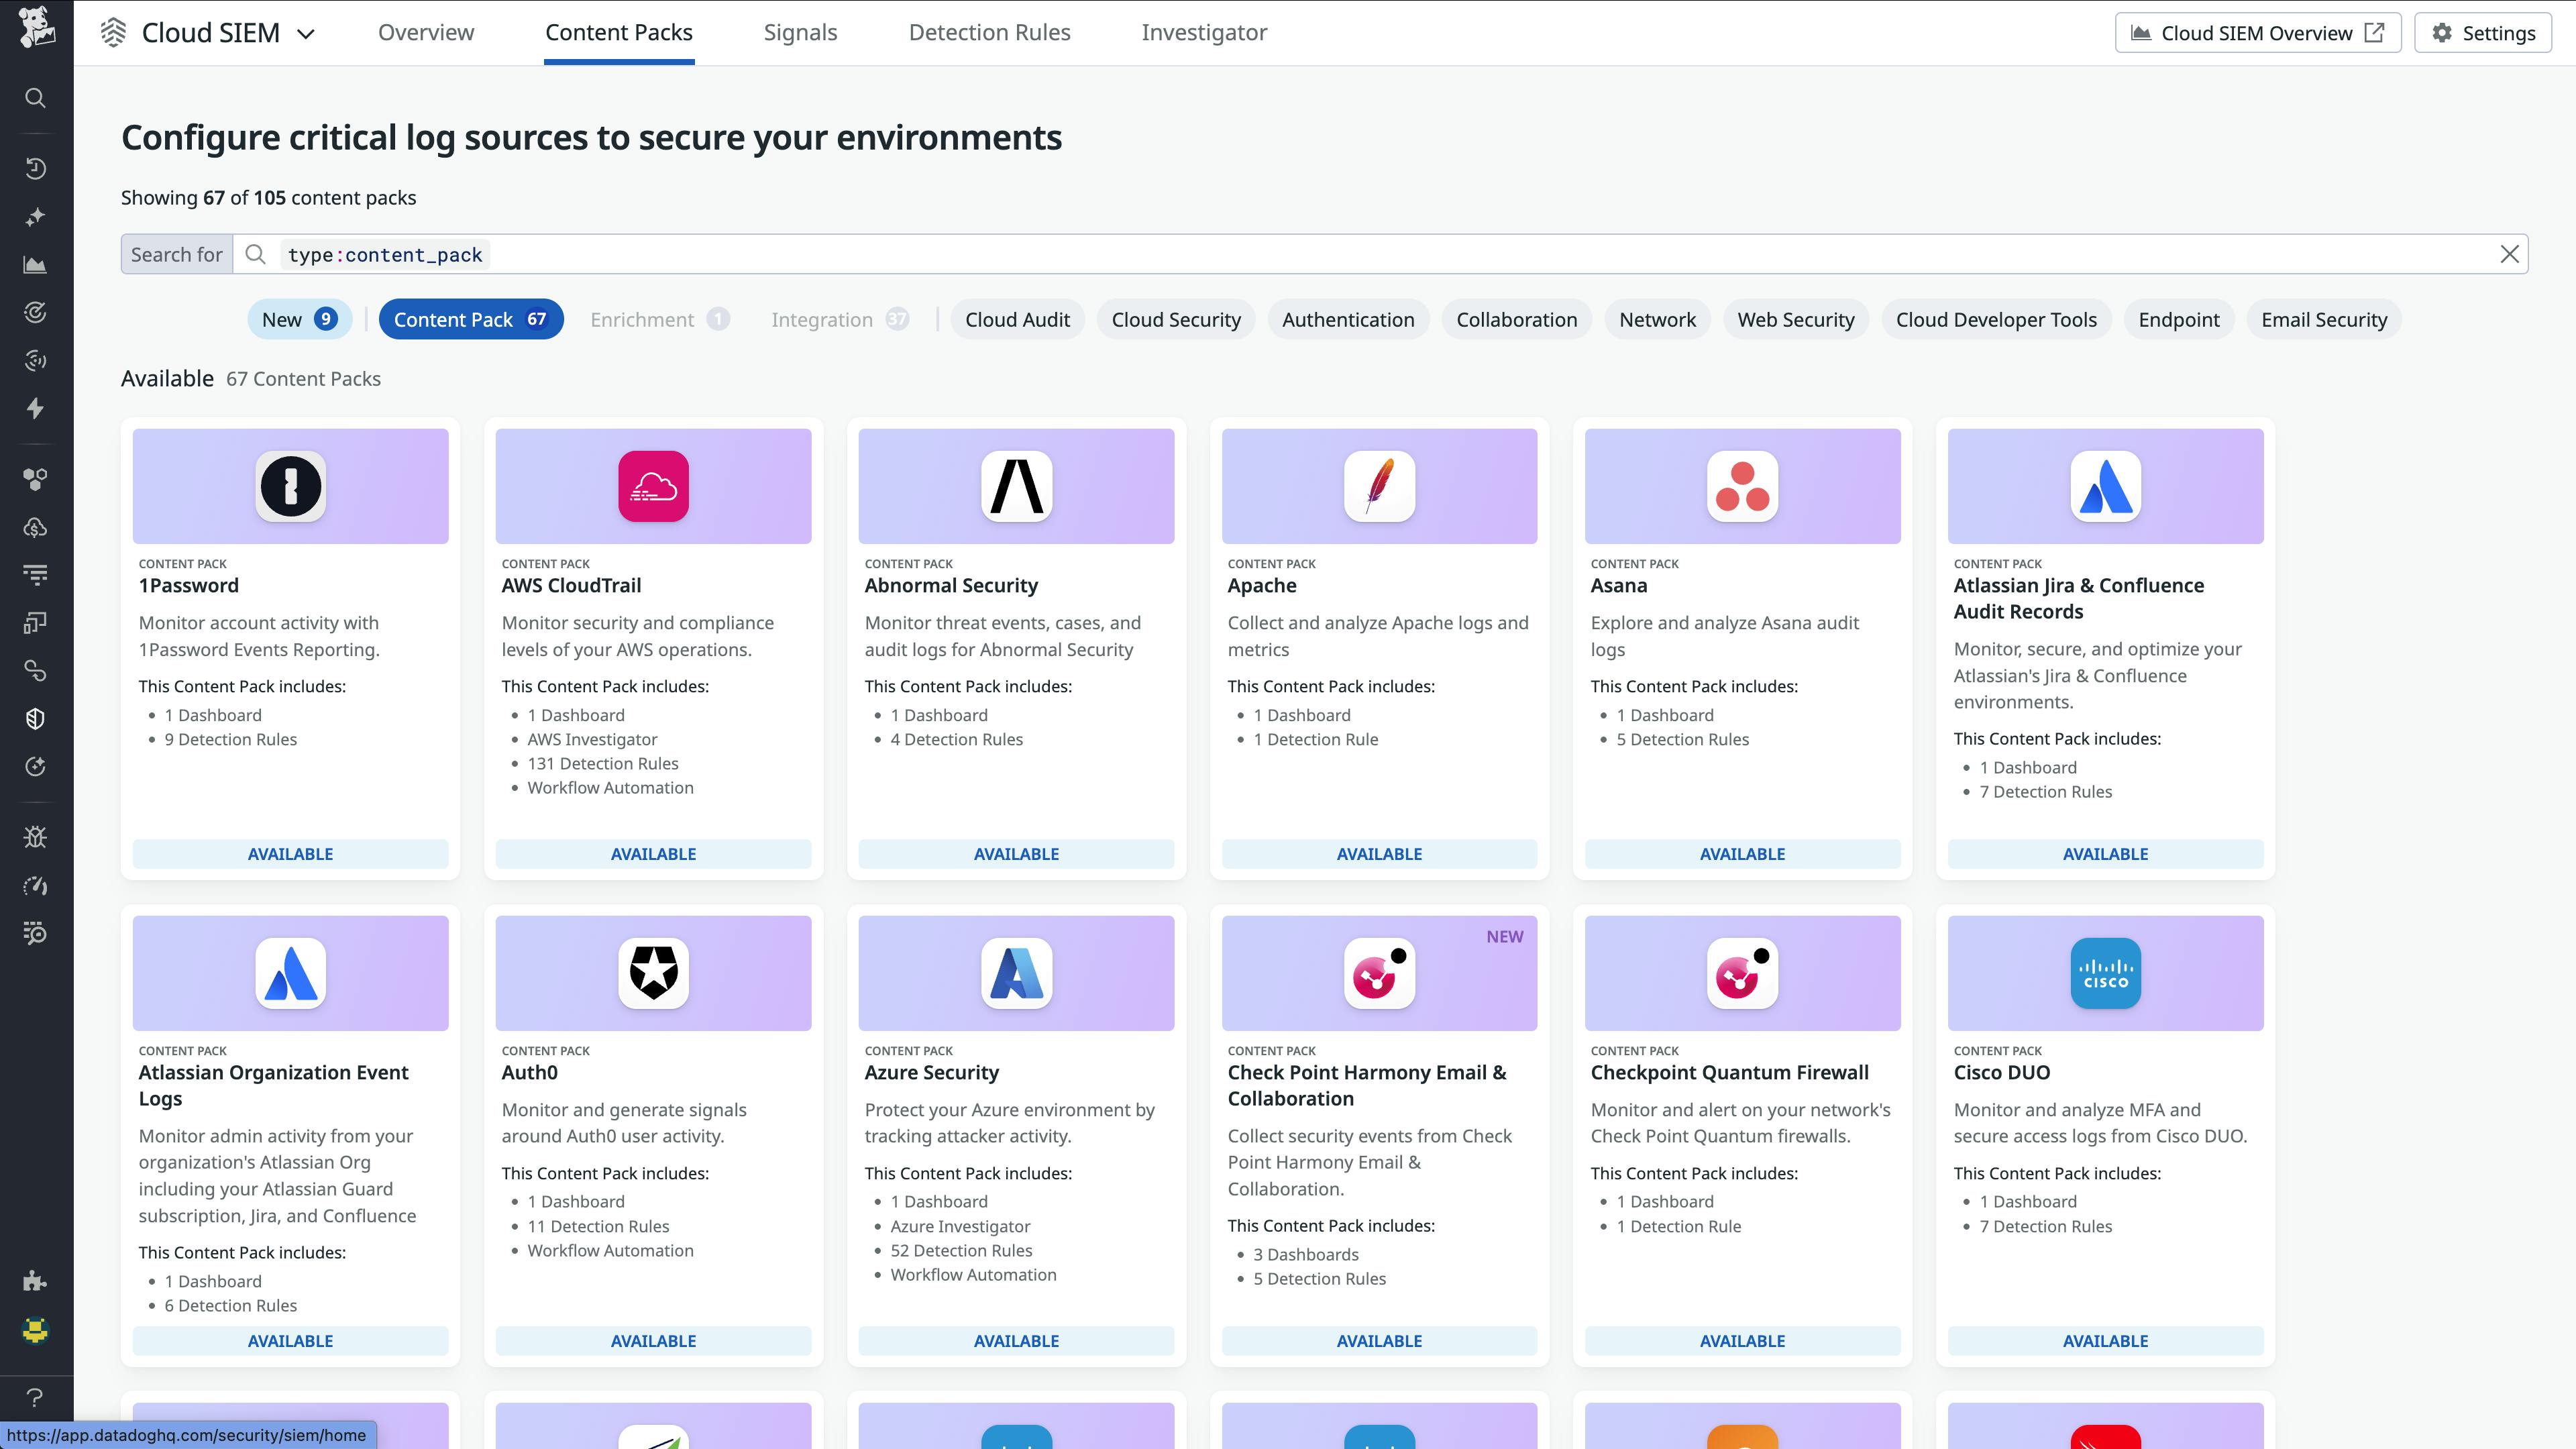Open Settings in the top right
2576x1449 pixels.
tap(2484, 32)
